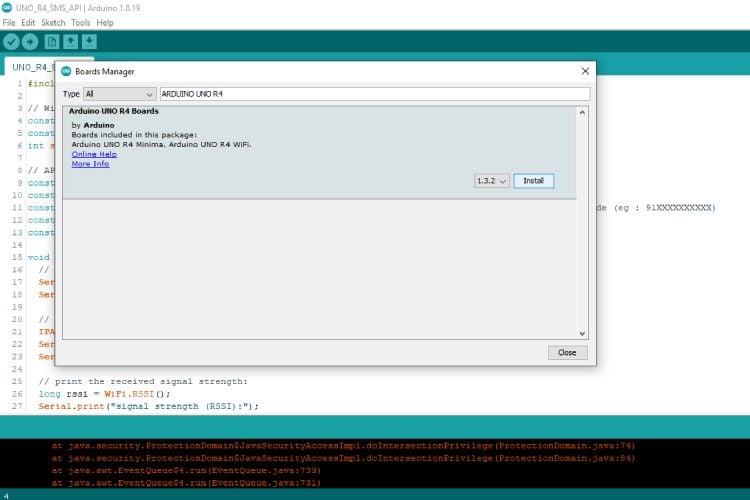Click the Open sketch toolbar icon
This screenshot has width=750, height=500.
click(70, 42)
